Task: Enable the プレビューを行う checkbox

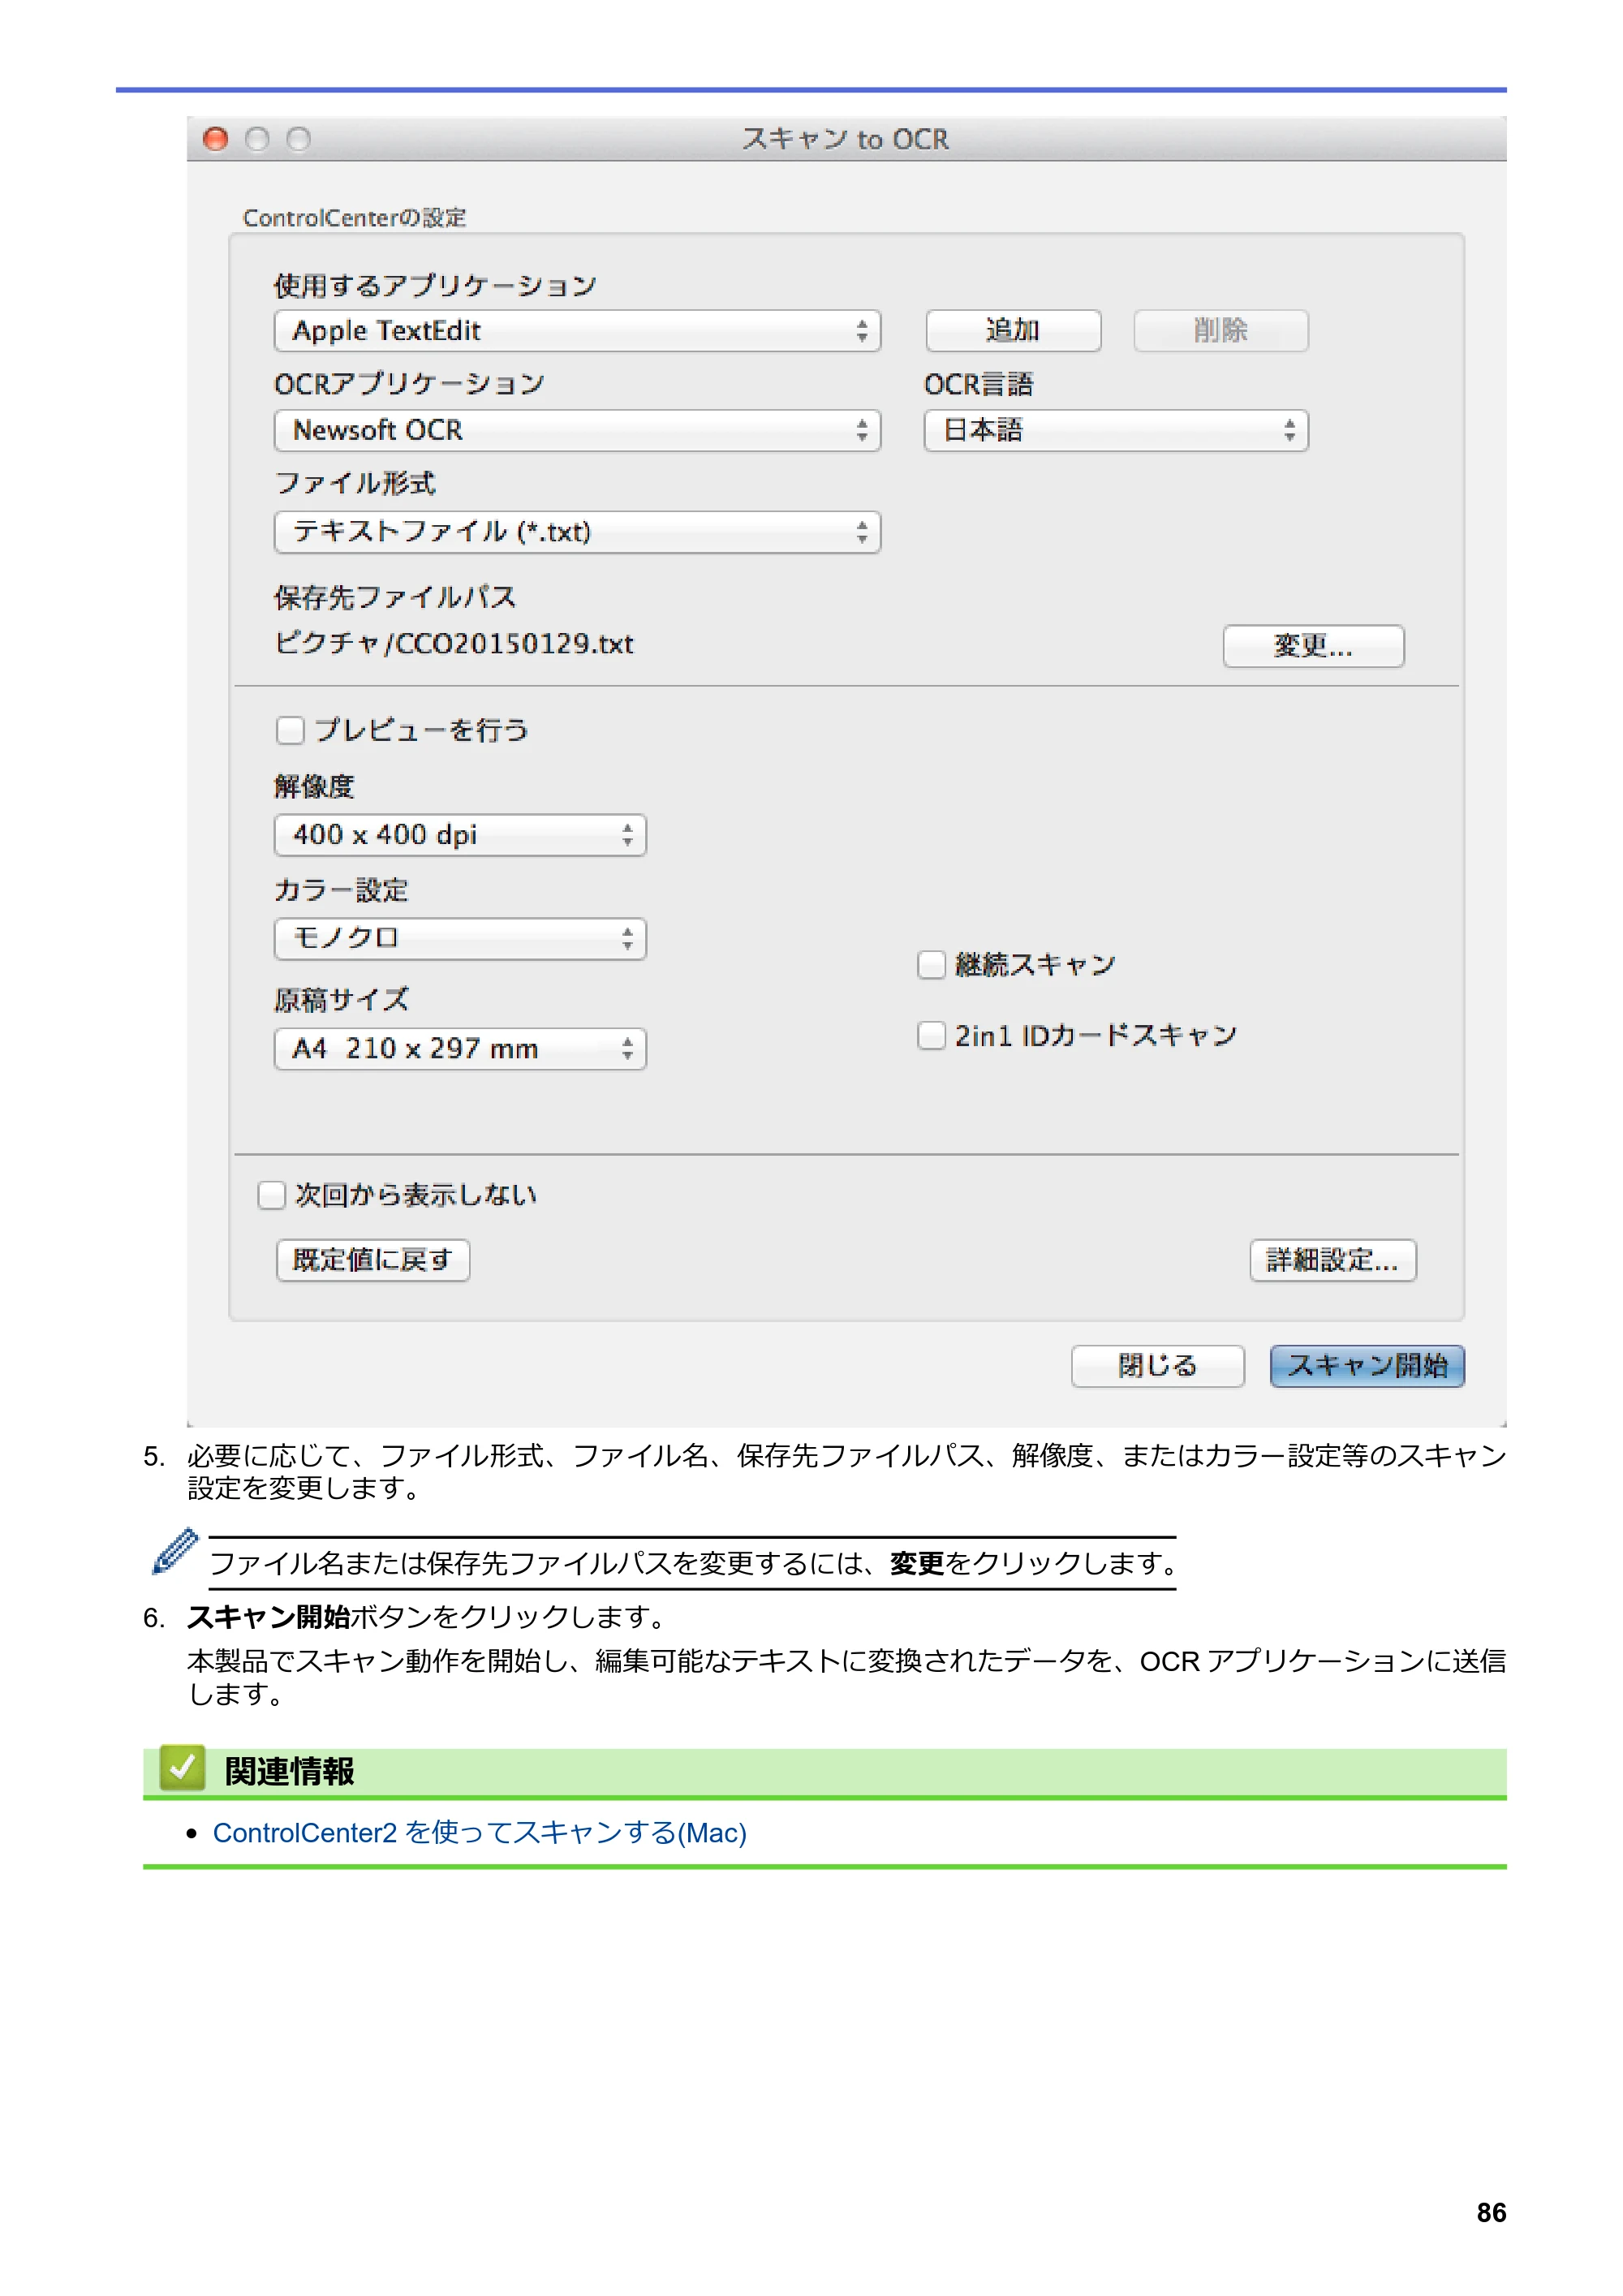Action: point(290,730)
